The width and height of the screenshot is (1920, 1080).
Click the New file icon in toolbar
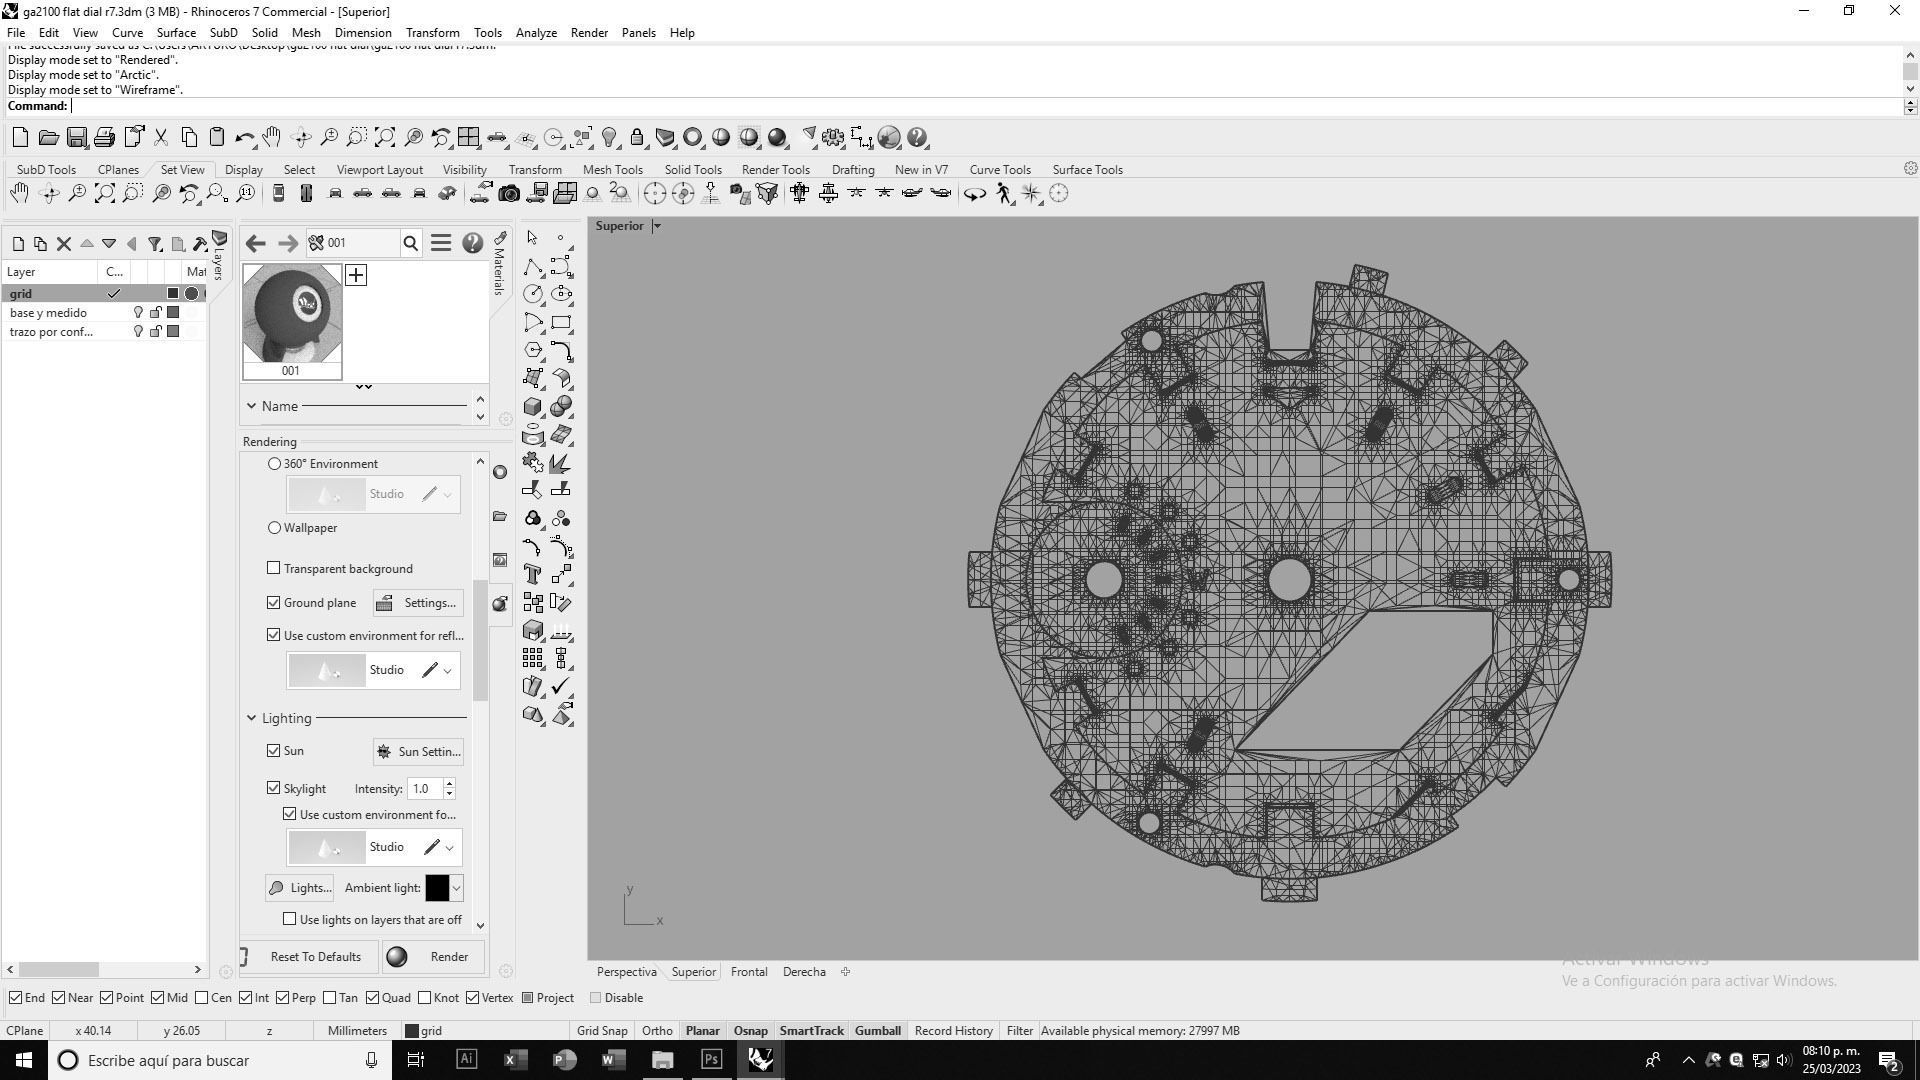(x=20, y=138)
